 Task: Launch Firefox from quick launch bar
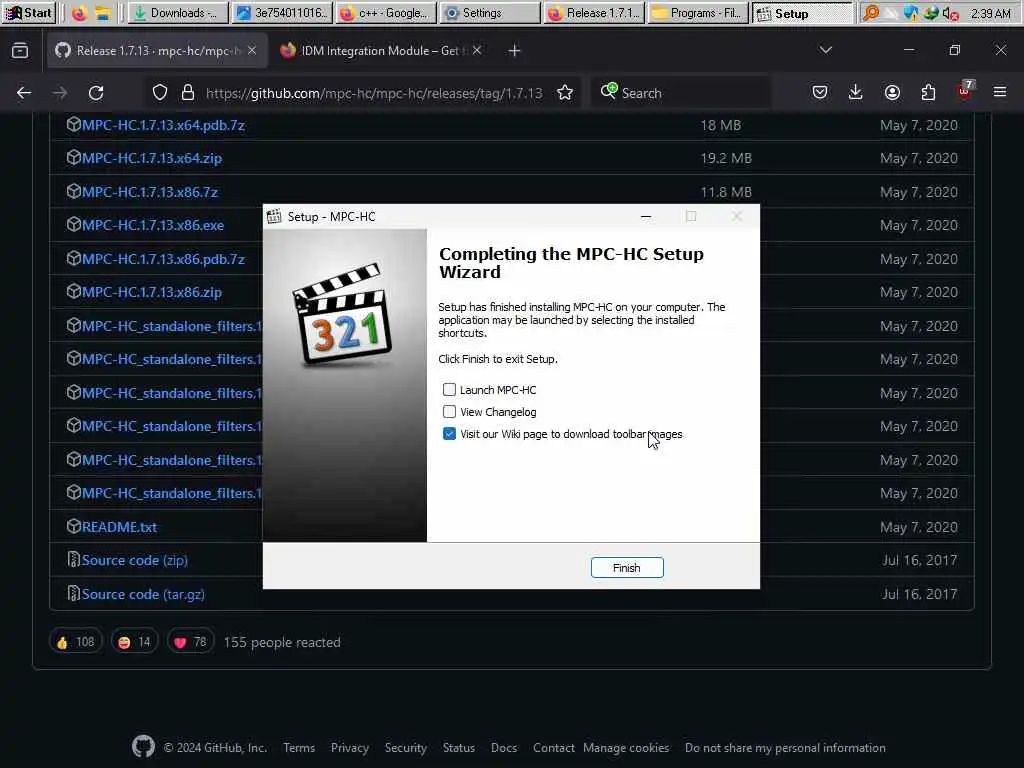pos(79,13)
